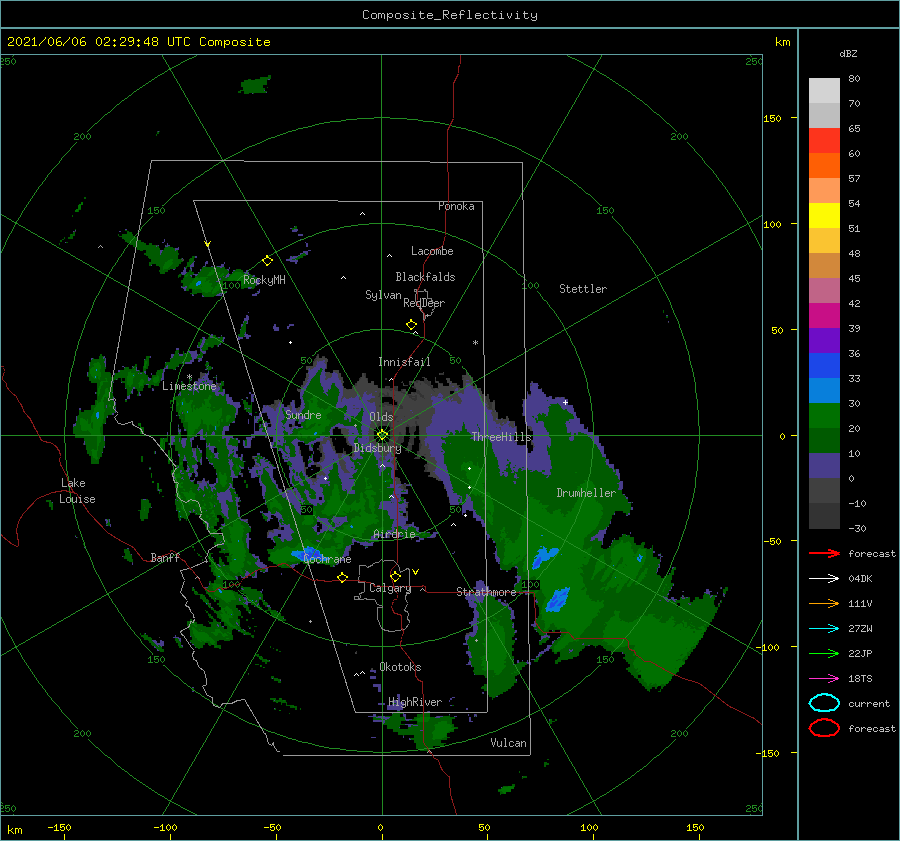Click the Drumheller city label

click(x=585, y=493)
